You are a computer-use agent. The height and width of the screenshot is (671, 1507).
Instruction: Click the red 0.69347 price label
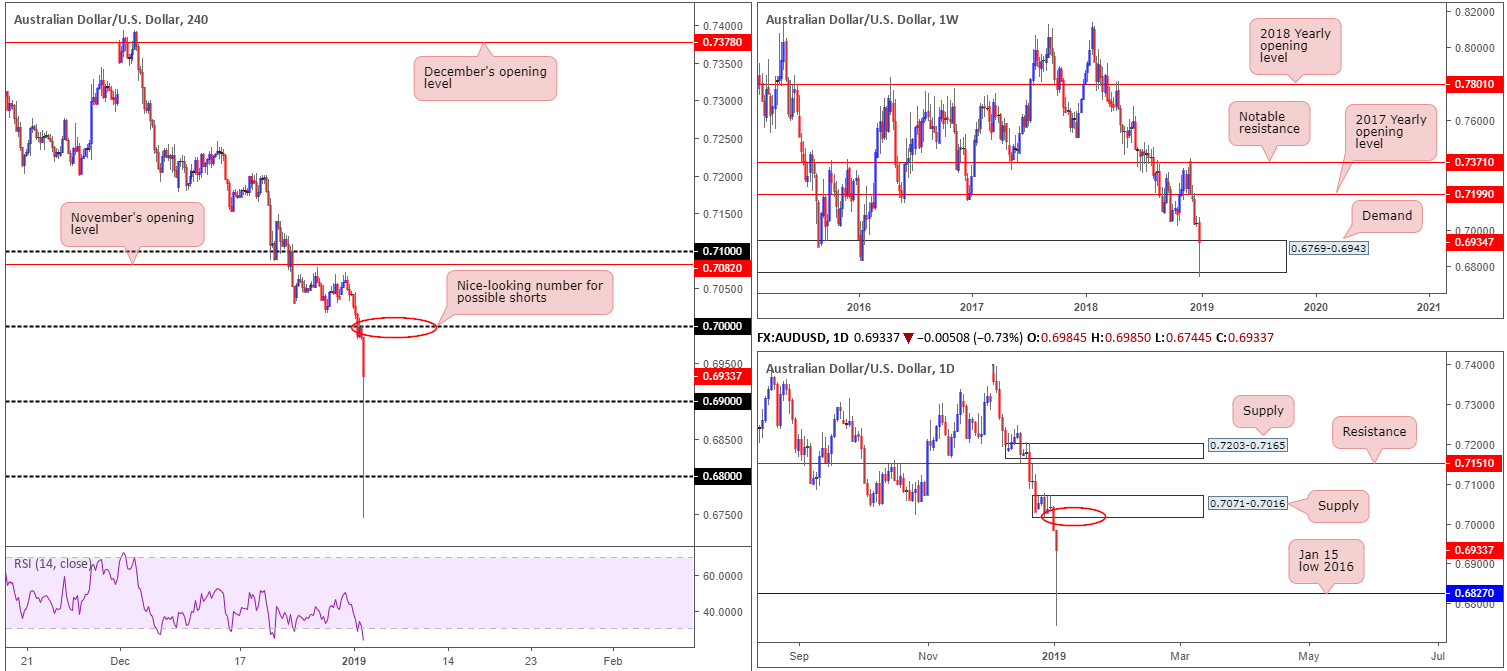[1474, 241]
